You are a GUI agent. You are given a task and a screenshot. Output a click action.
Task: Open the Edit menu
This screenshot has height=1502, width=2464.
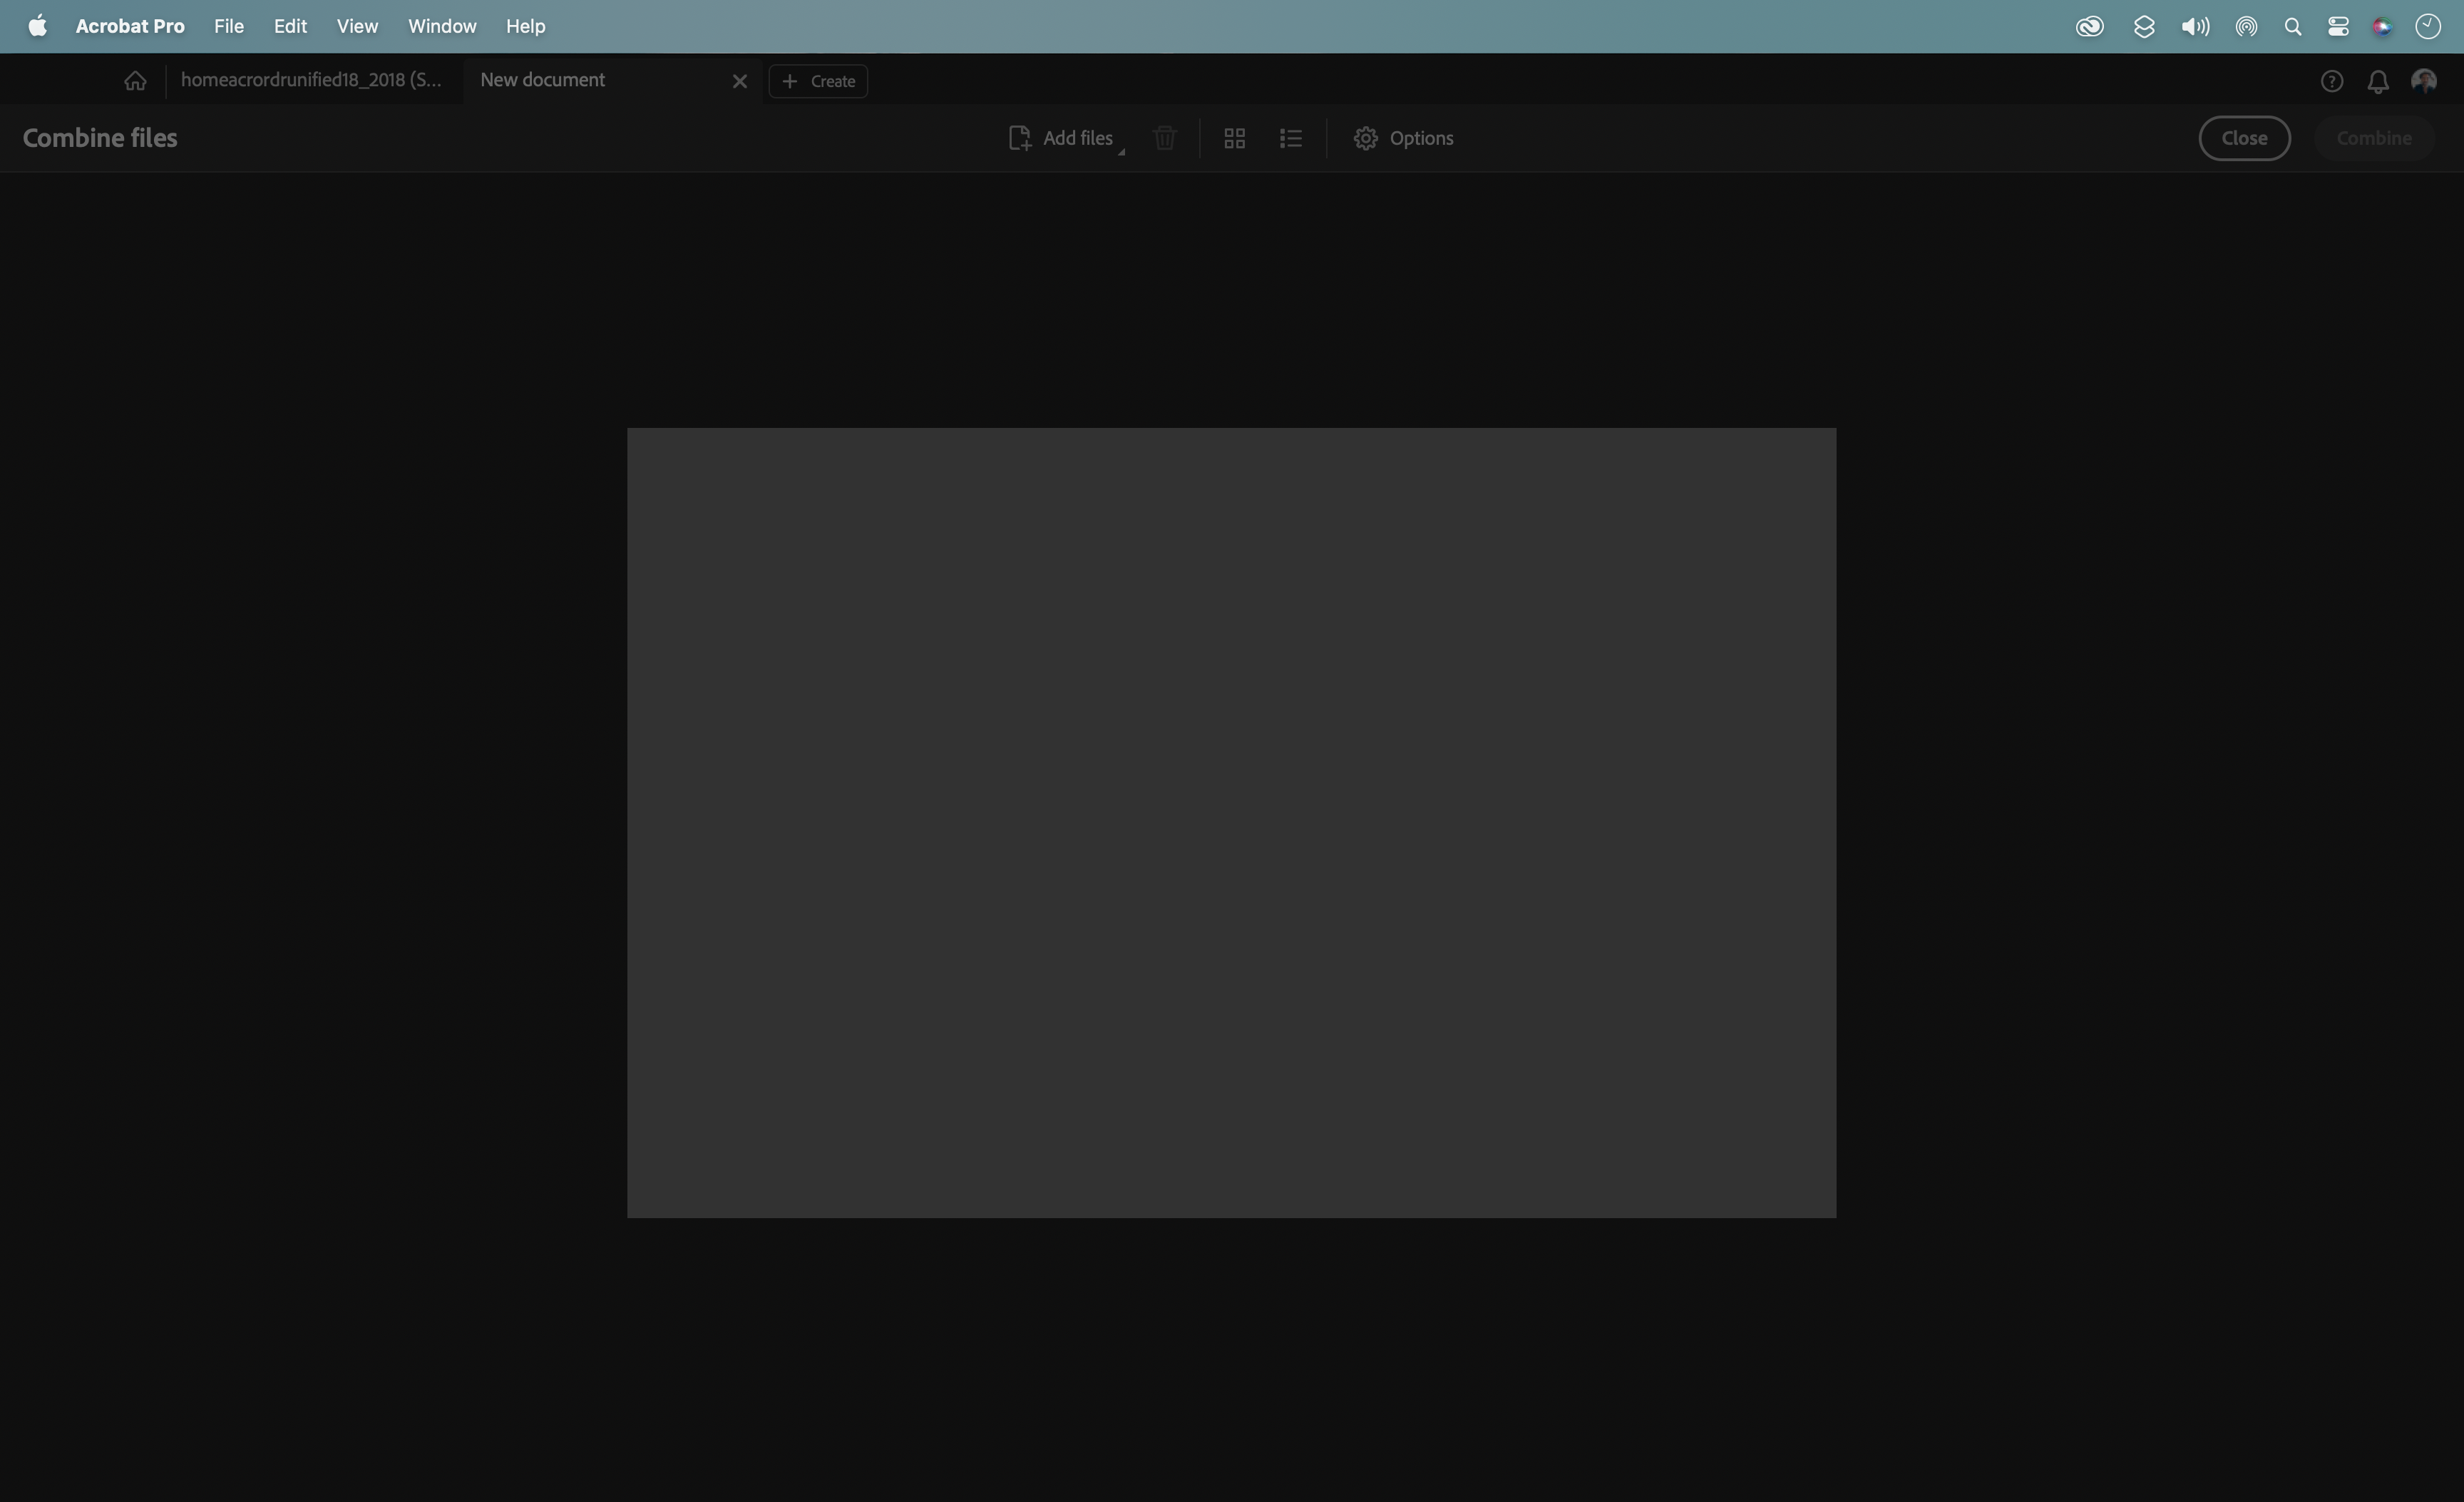(290, 26)
